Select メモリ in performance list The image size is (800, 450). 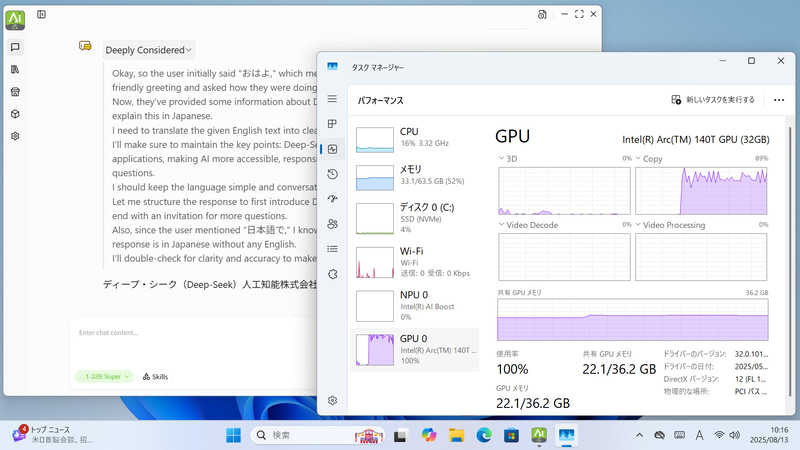[x=415, y=177]
